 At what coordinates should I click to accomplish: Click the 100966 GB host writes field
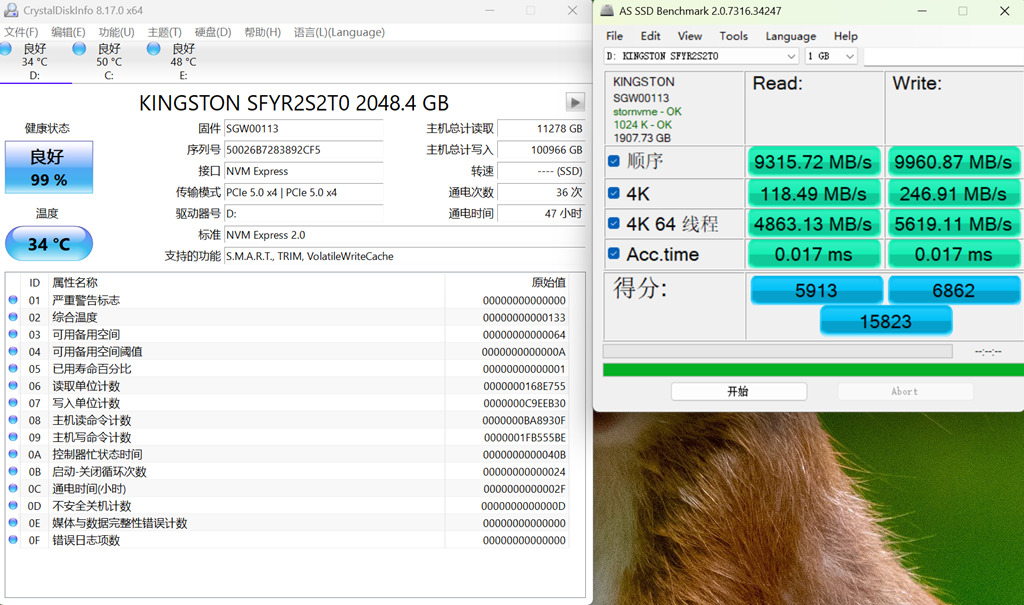tap(541, 150)
